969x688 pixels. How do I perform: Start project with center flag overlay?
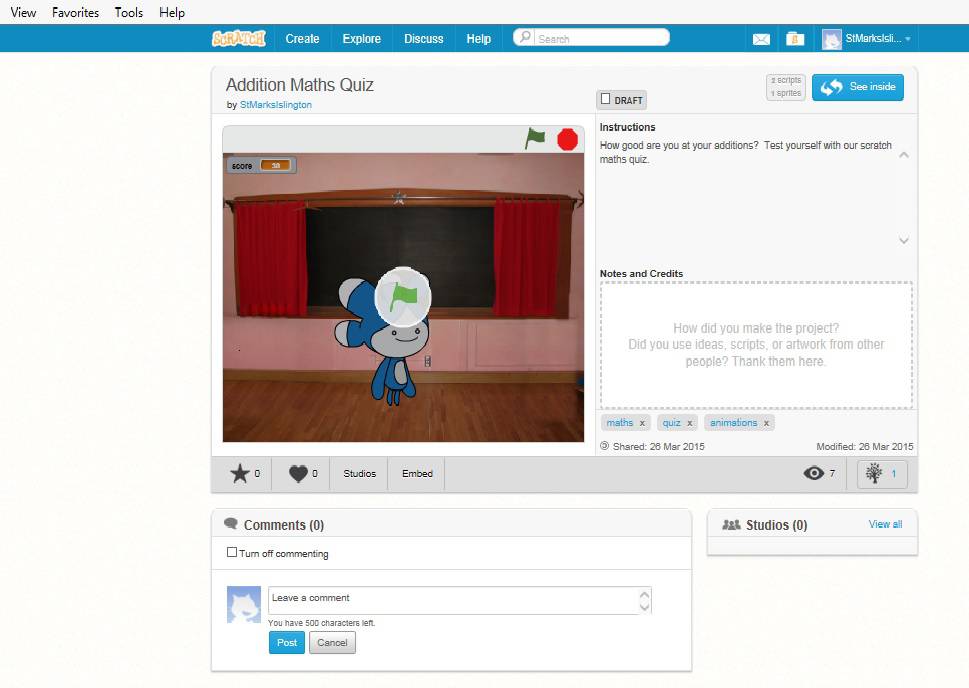403,295
